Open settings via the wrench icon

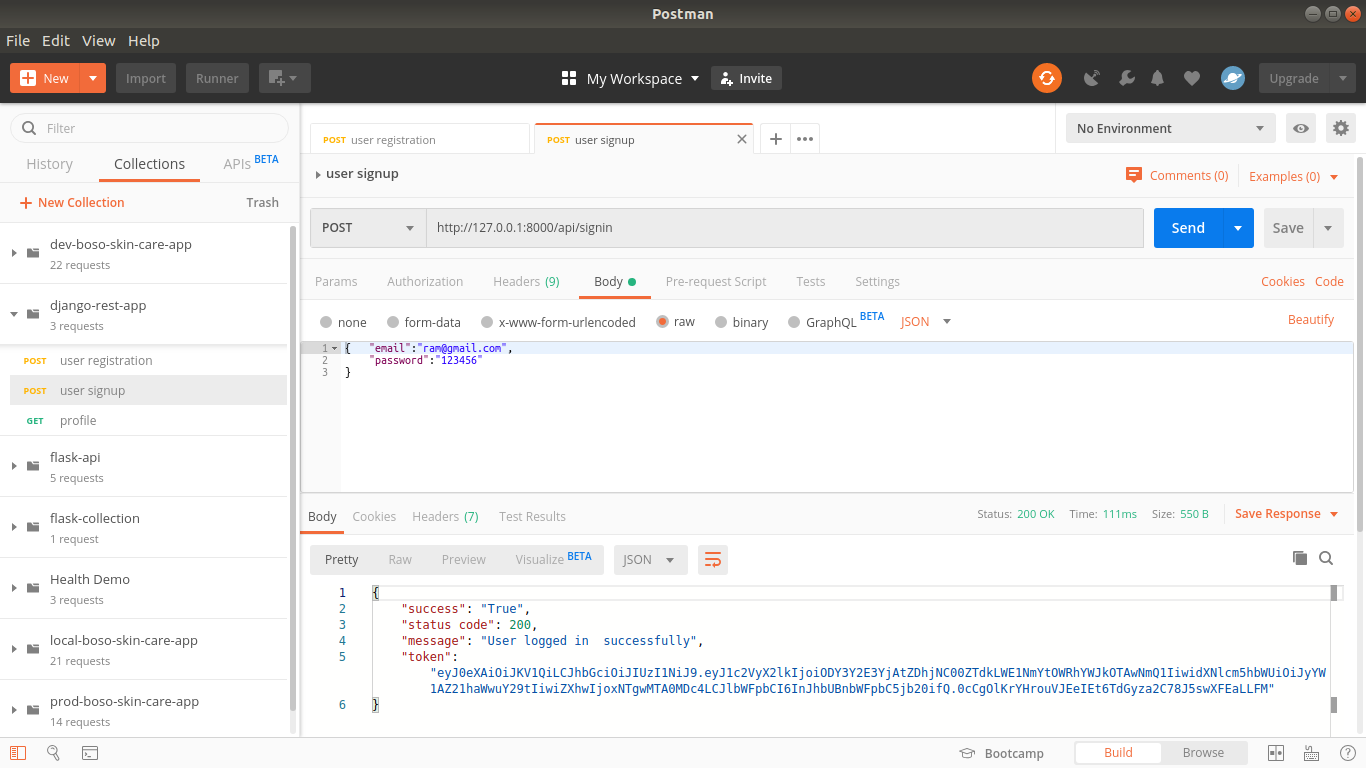1126,78
